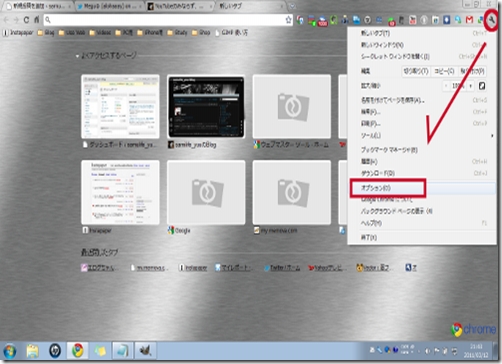Open the Instapaper bookmark in bookmarks bar

click(18, 33)
